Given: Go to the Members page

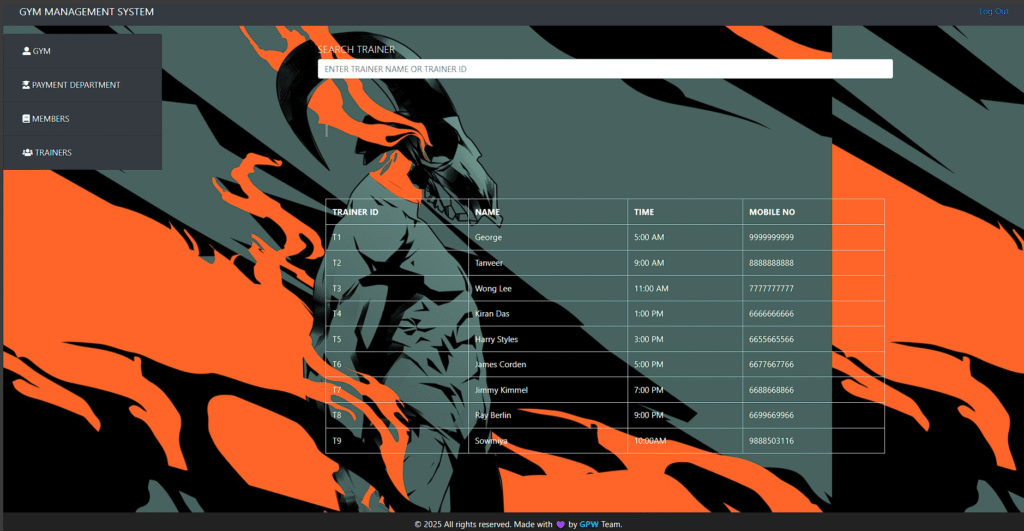Looking at the screenshot, I should (x=82, y=119).
